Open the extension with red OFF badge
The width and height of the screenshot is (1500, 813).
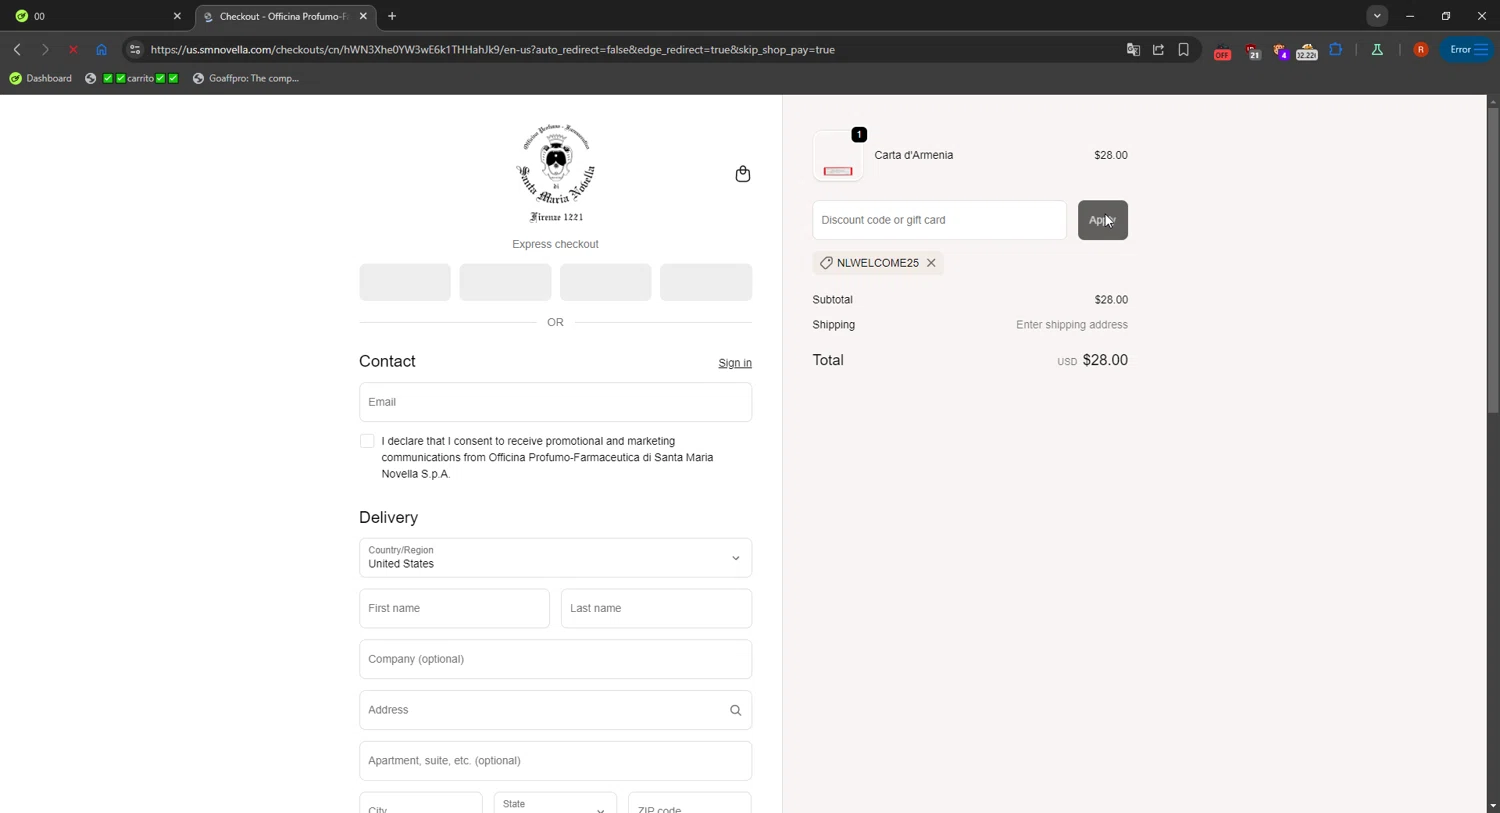point(1222,51)
